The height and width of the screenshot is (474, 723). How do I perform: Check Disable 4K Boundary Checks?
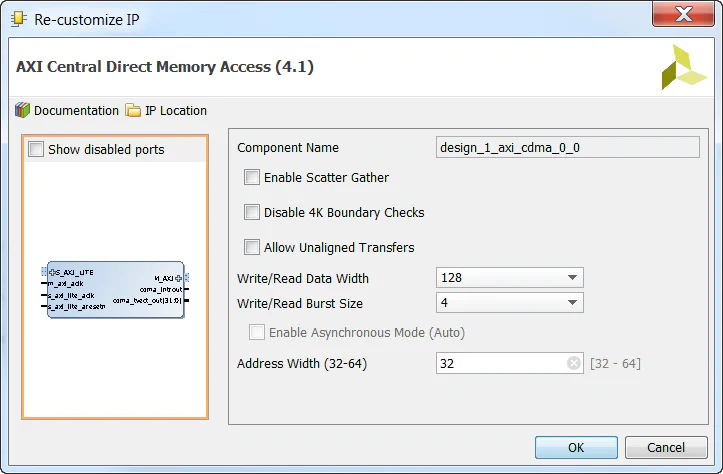[x=252, y=212]
